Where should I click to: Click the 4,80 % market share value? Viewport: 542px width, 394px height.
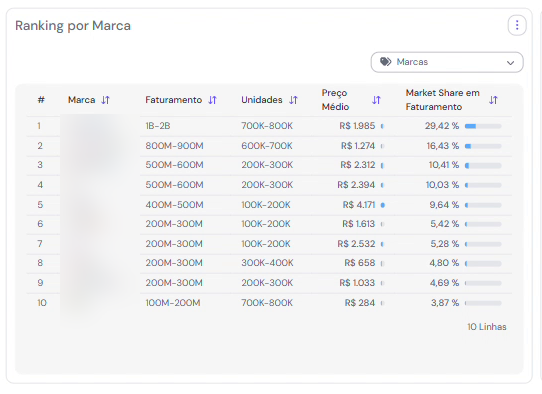point(444,263)
